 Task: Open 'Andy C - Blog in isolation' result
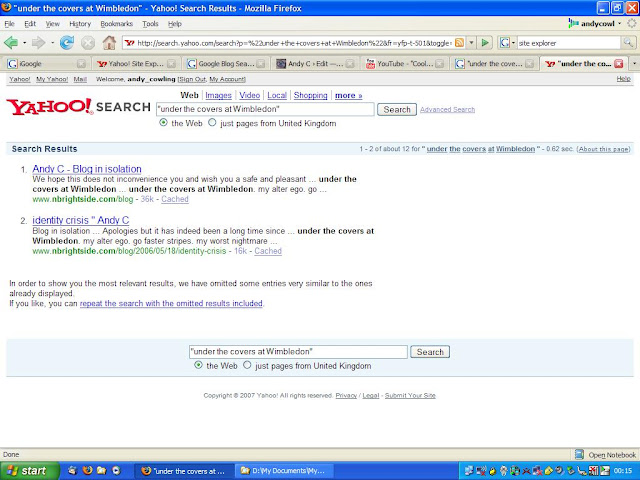click(87, 169)
